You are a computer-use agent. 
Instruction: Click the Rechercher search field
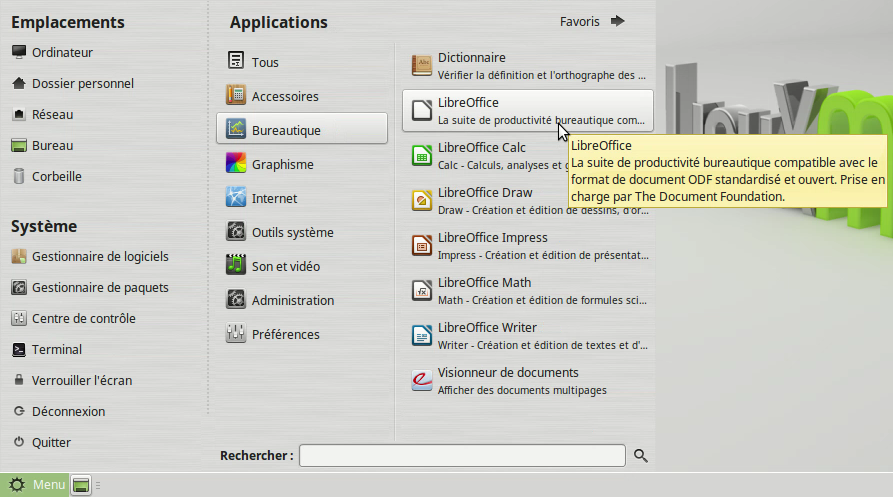(x=462, y=455)
